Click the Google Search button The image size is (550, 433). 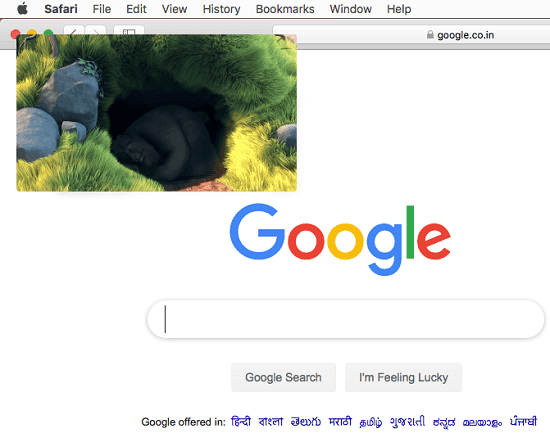pyautogui.click(x=283, y=377)
